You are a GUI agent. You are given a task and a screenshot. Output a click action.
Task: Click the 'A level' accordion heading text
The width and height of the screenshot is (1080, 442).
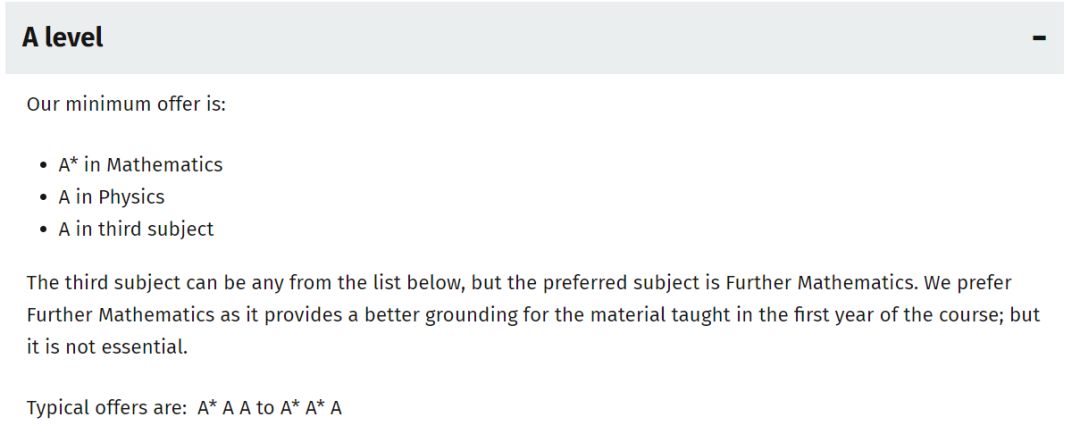tap(63, 38)
